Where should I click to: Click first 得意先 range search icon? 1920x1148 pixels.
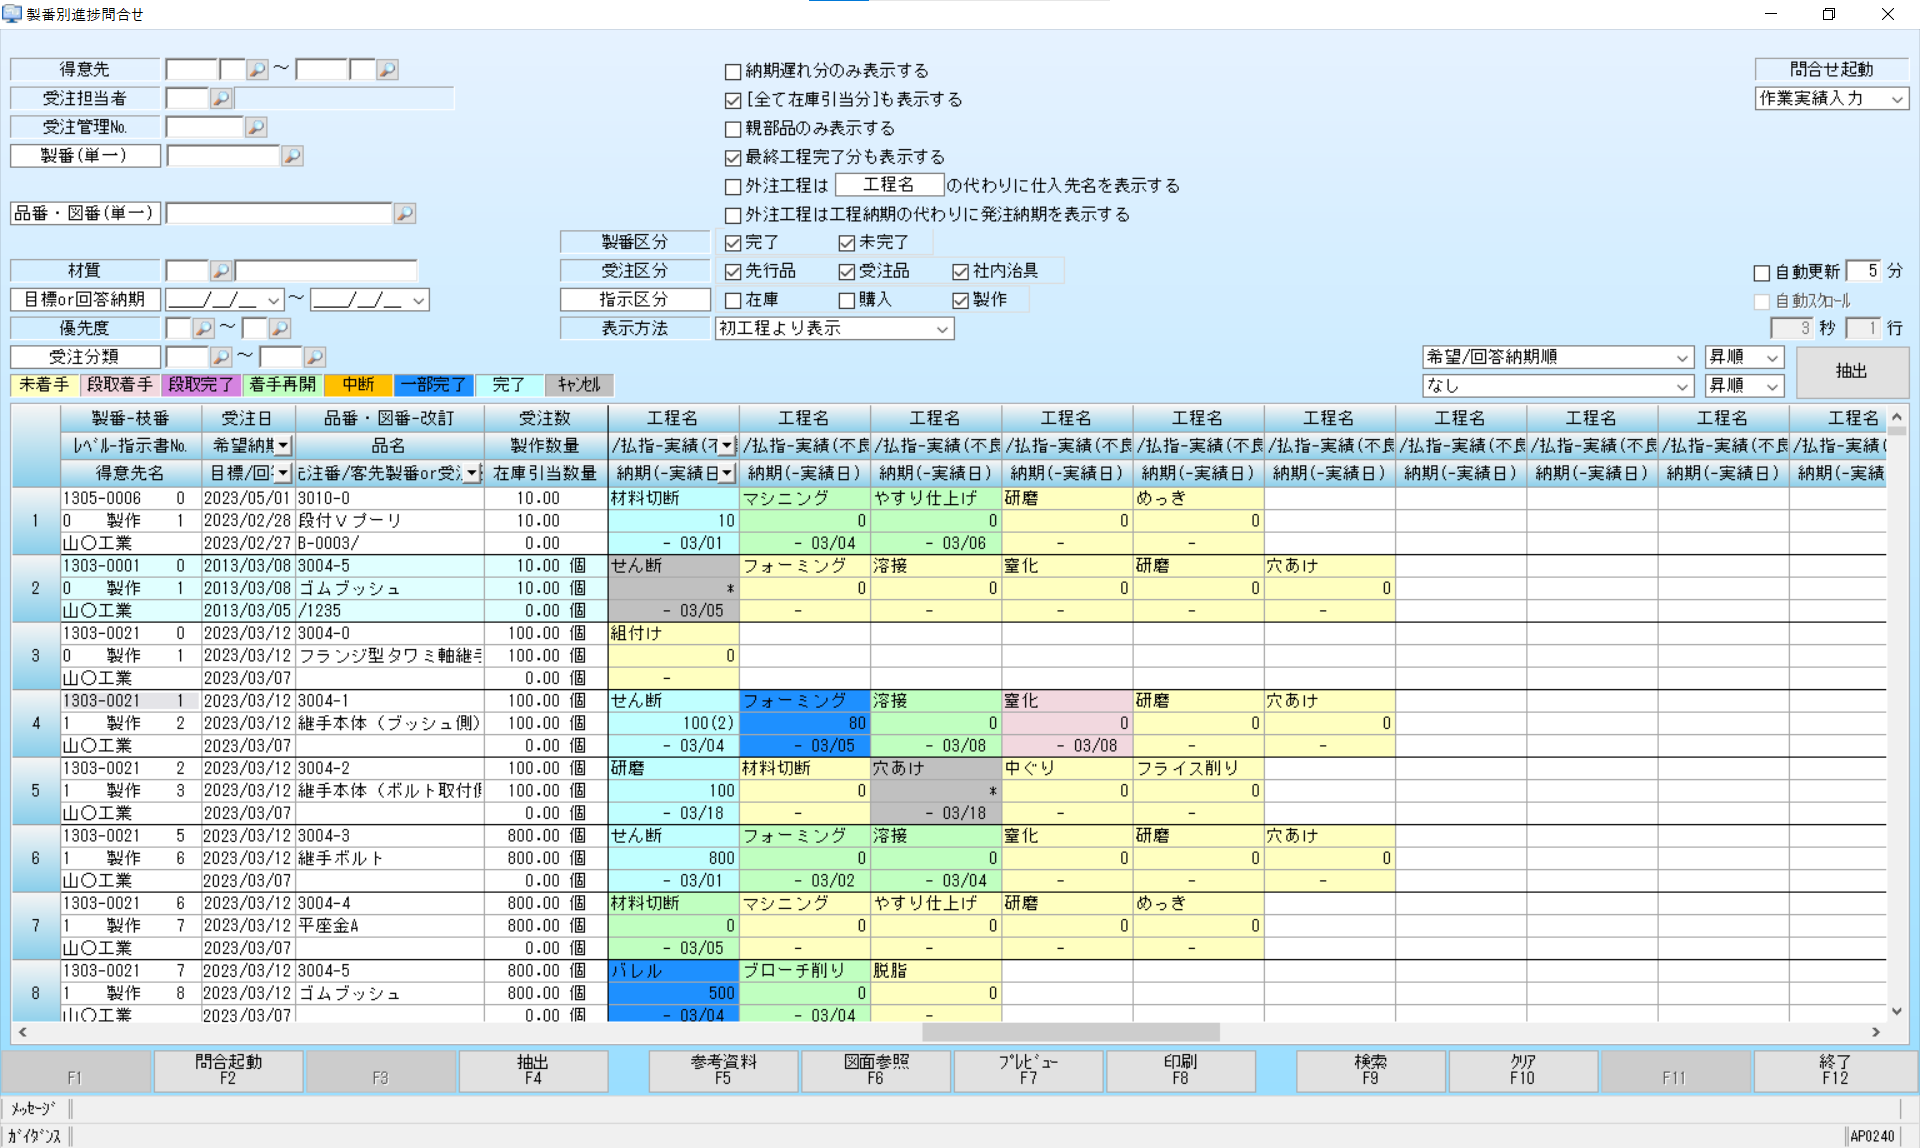pyautogui.click(x=257, y=70)
